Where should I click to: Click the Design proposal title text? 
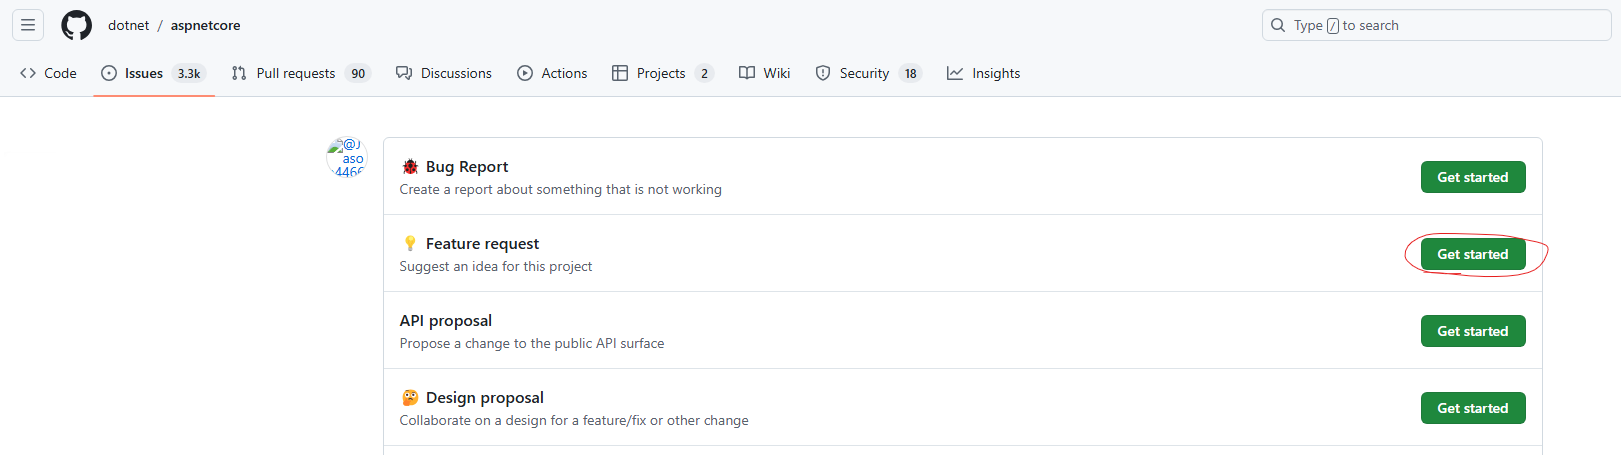pos(485,397)
